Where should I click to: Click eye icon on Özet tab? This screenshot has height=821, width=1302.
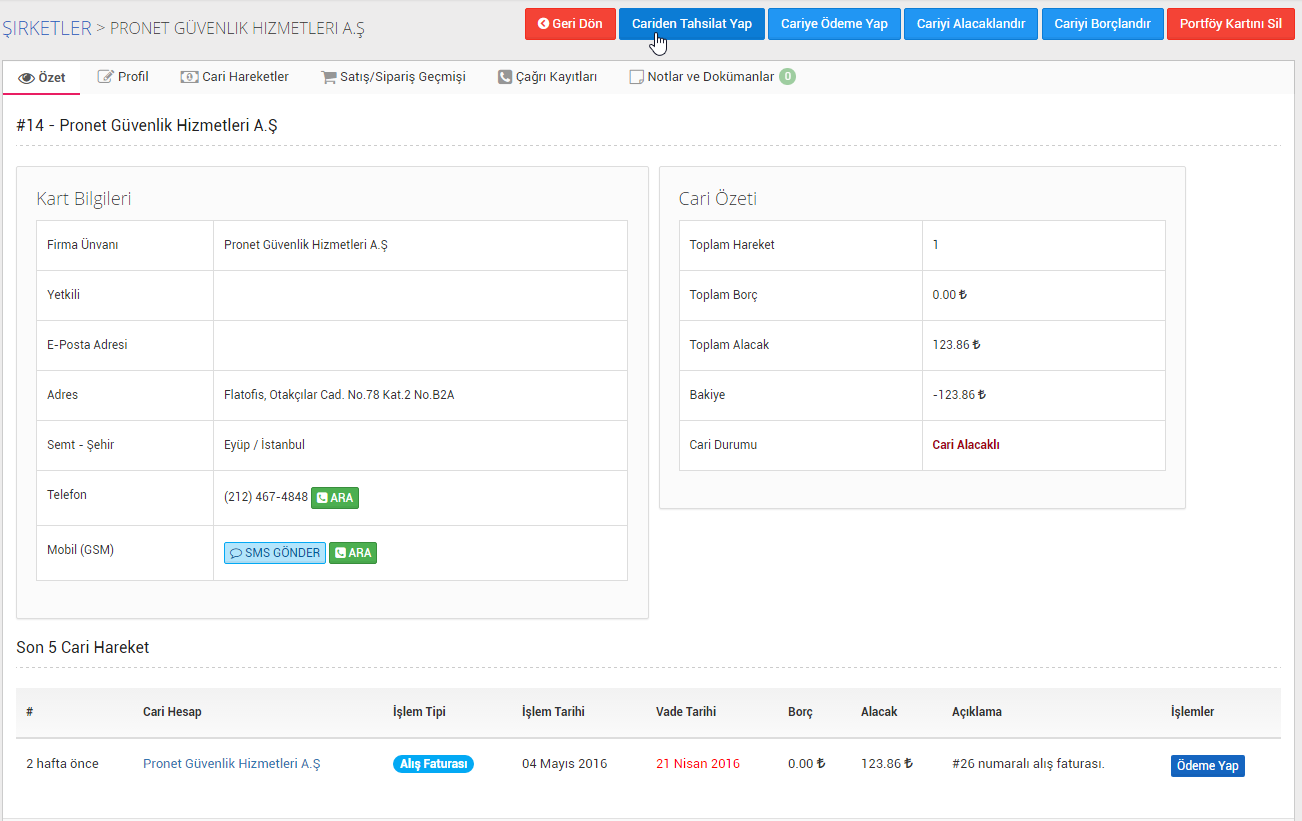pyautogui.click(x=27, y=77)
